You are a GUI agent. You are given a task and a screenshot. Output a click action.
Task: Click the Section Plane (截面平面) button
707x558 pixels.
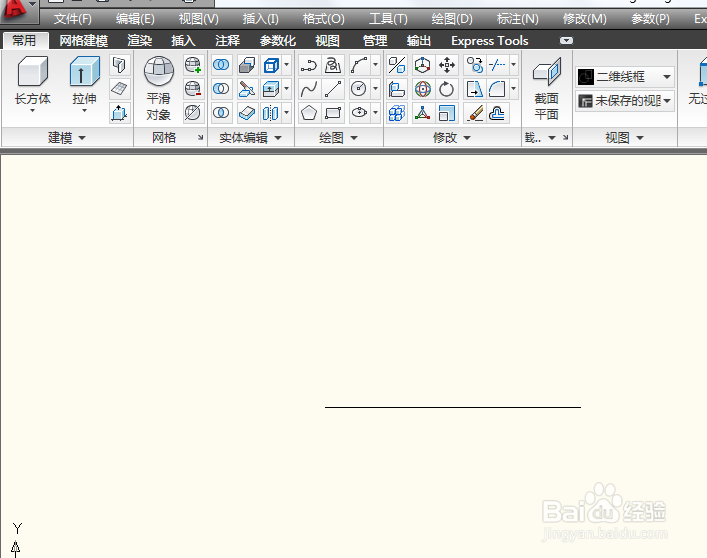pyautogui.click(x=546, y=88)
